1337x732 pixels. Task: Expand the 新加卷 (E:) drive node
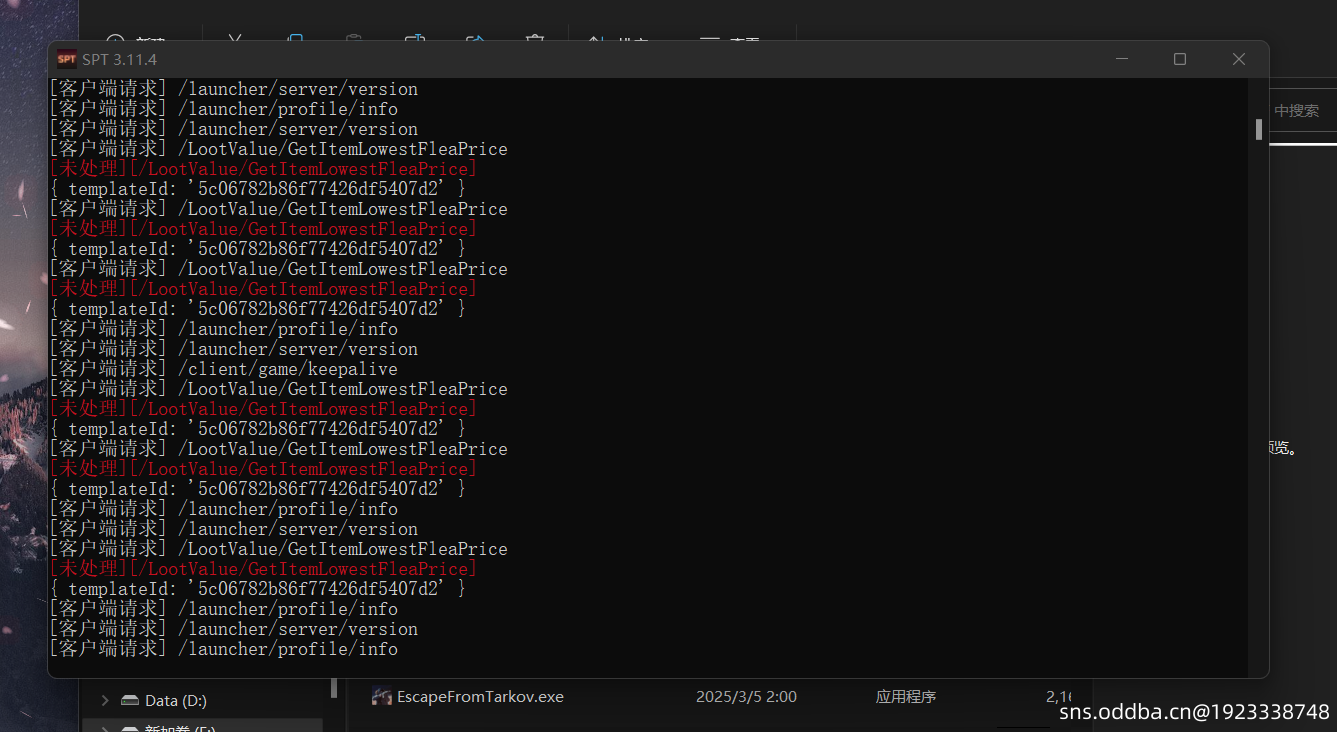(105, 728)
